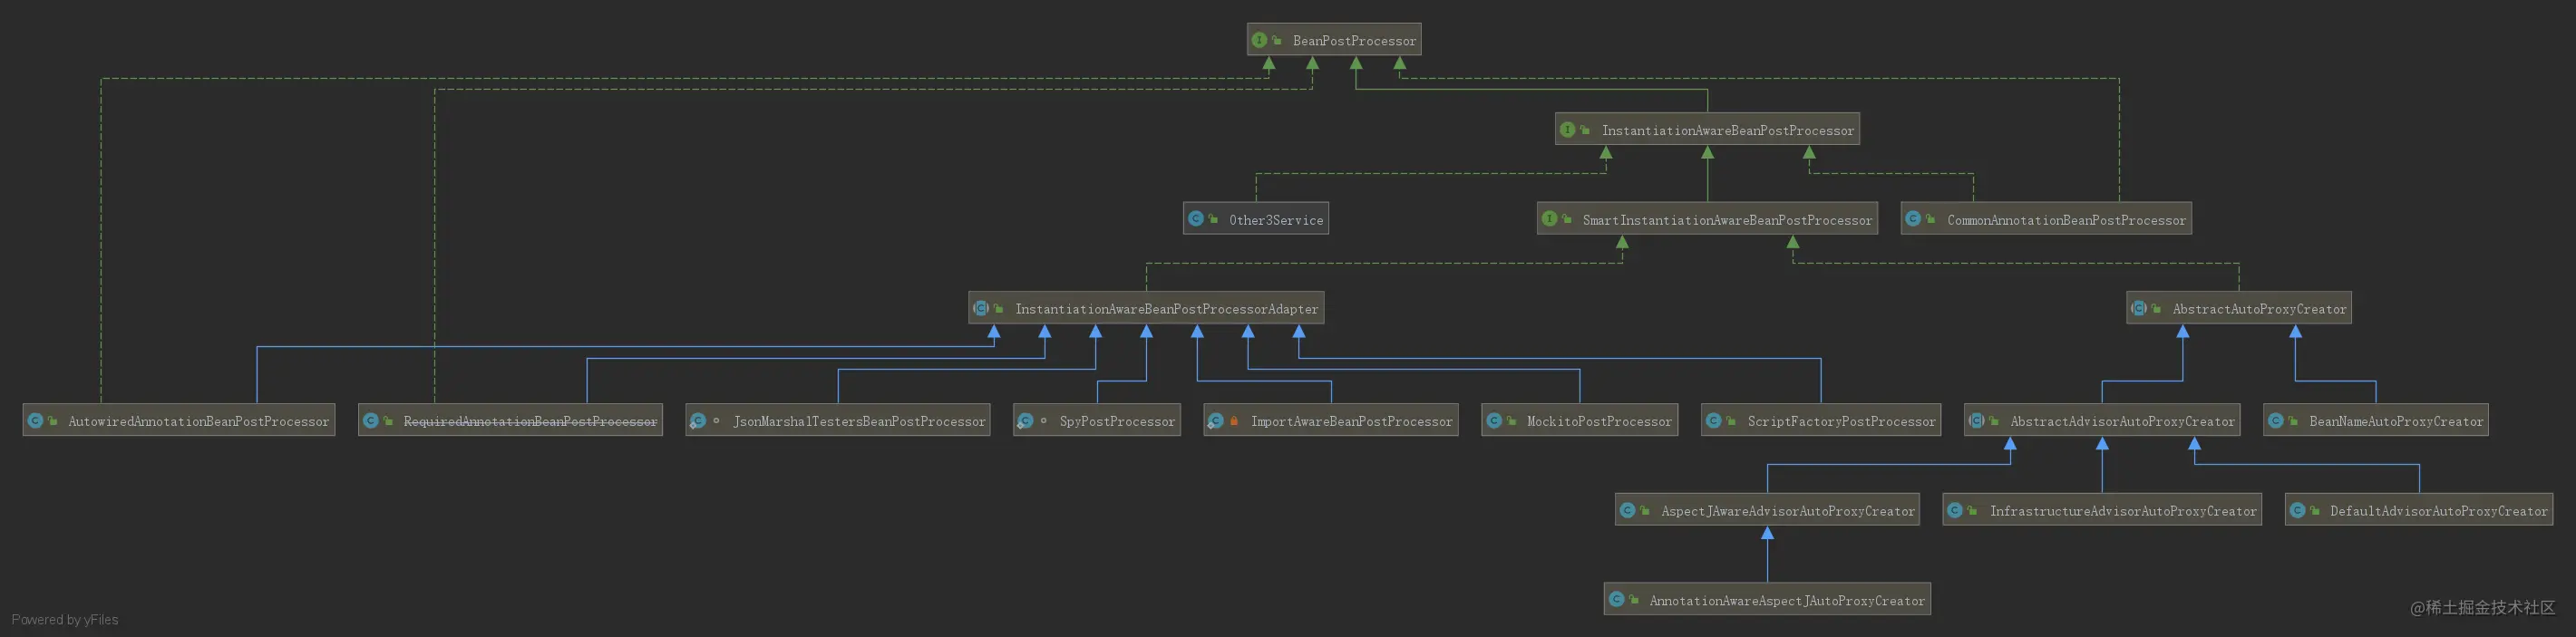
Task: Select the AbstractAutoProxyCreator node
Action: [x=2239, y=308]
